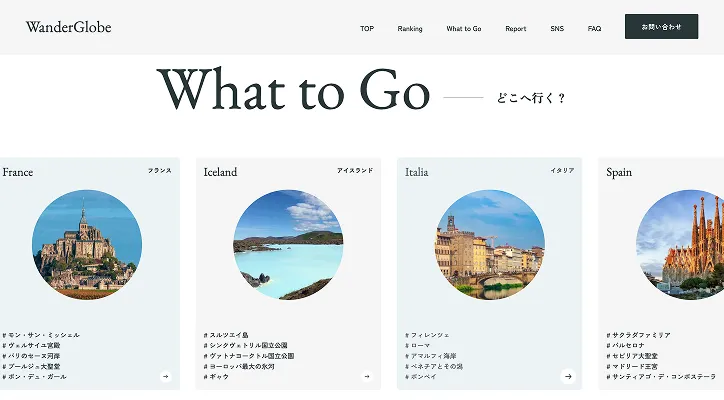Click the France card title
724x400 pixels.
click(18, 172)
